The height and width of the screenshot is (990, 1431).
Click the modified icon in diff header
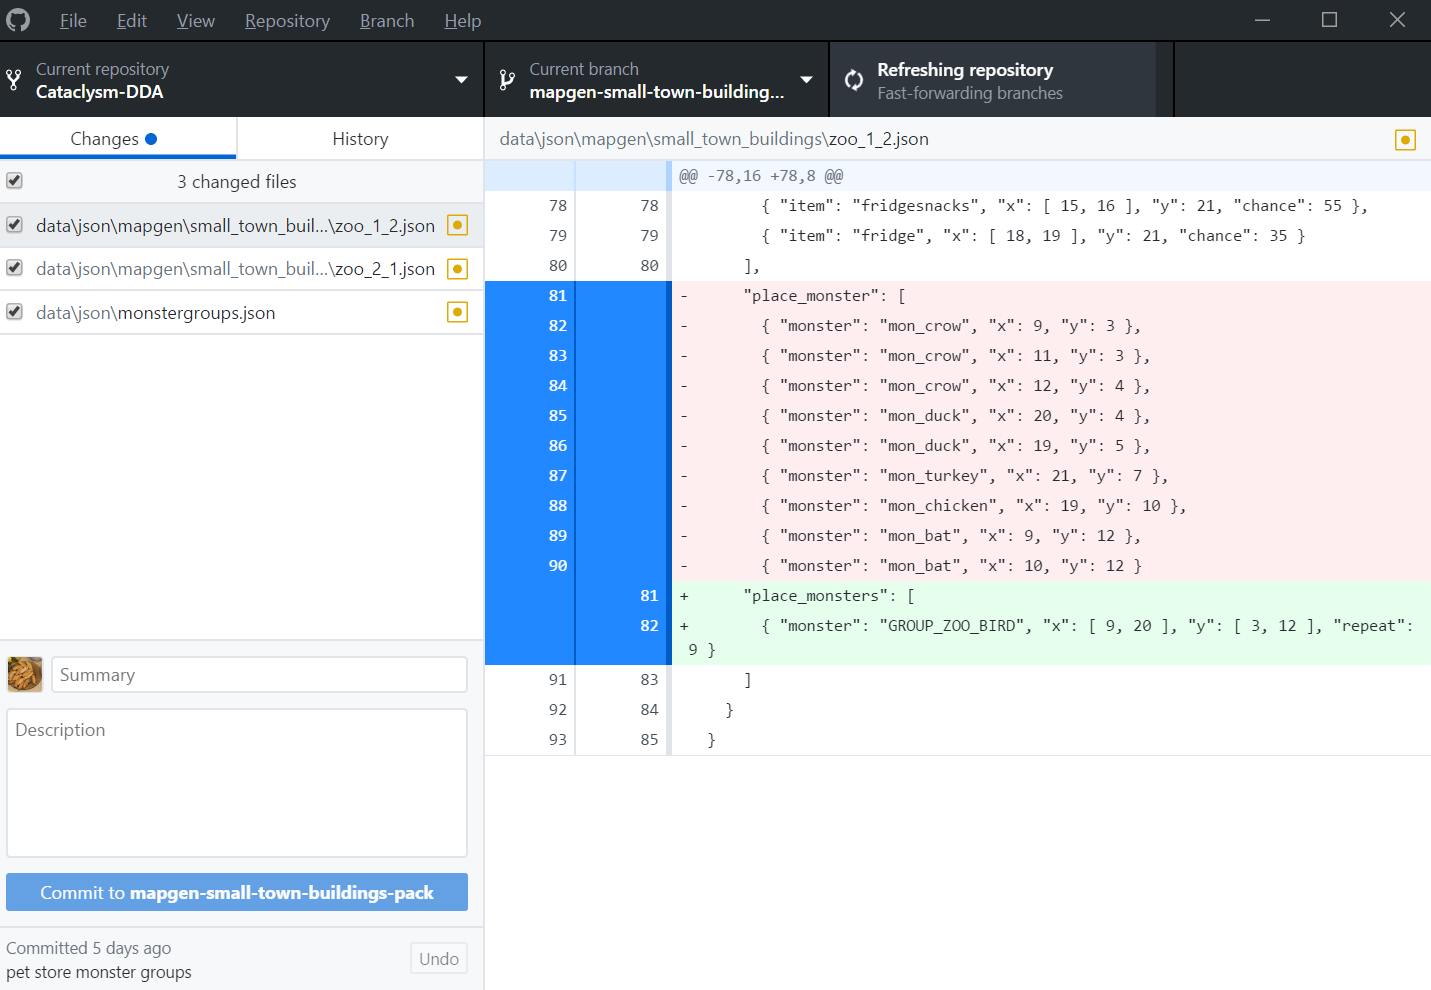(x=1405, y=139)
